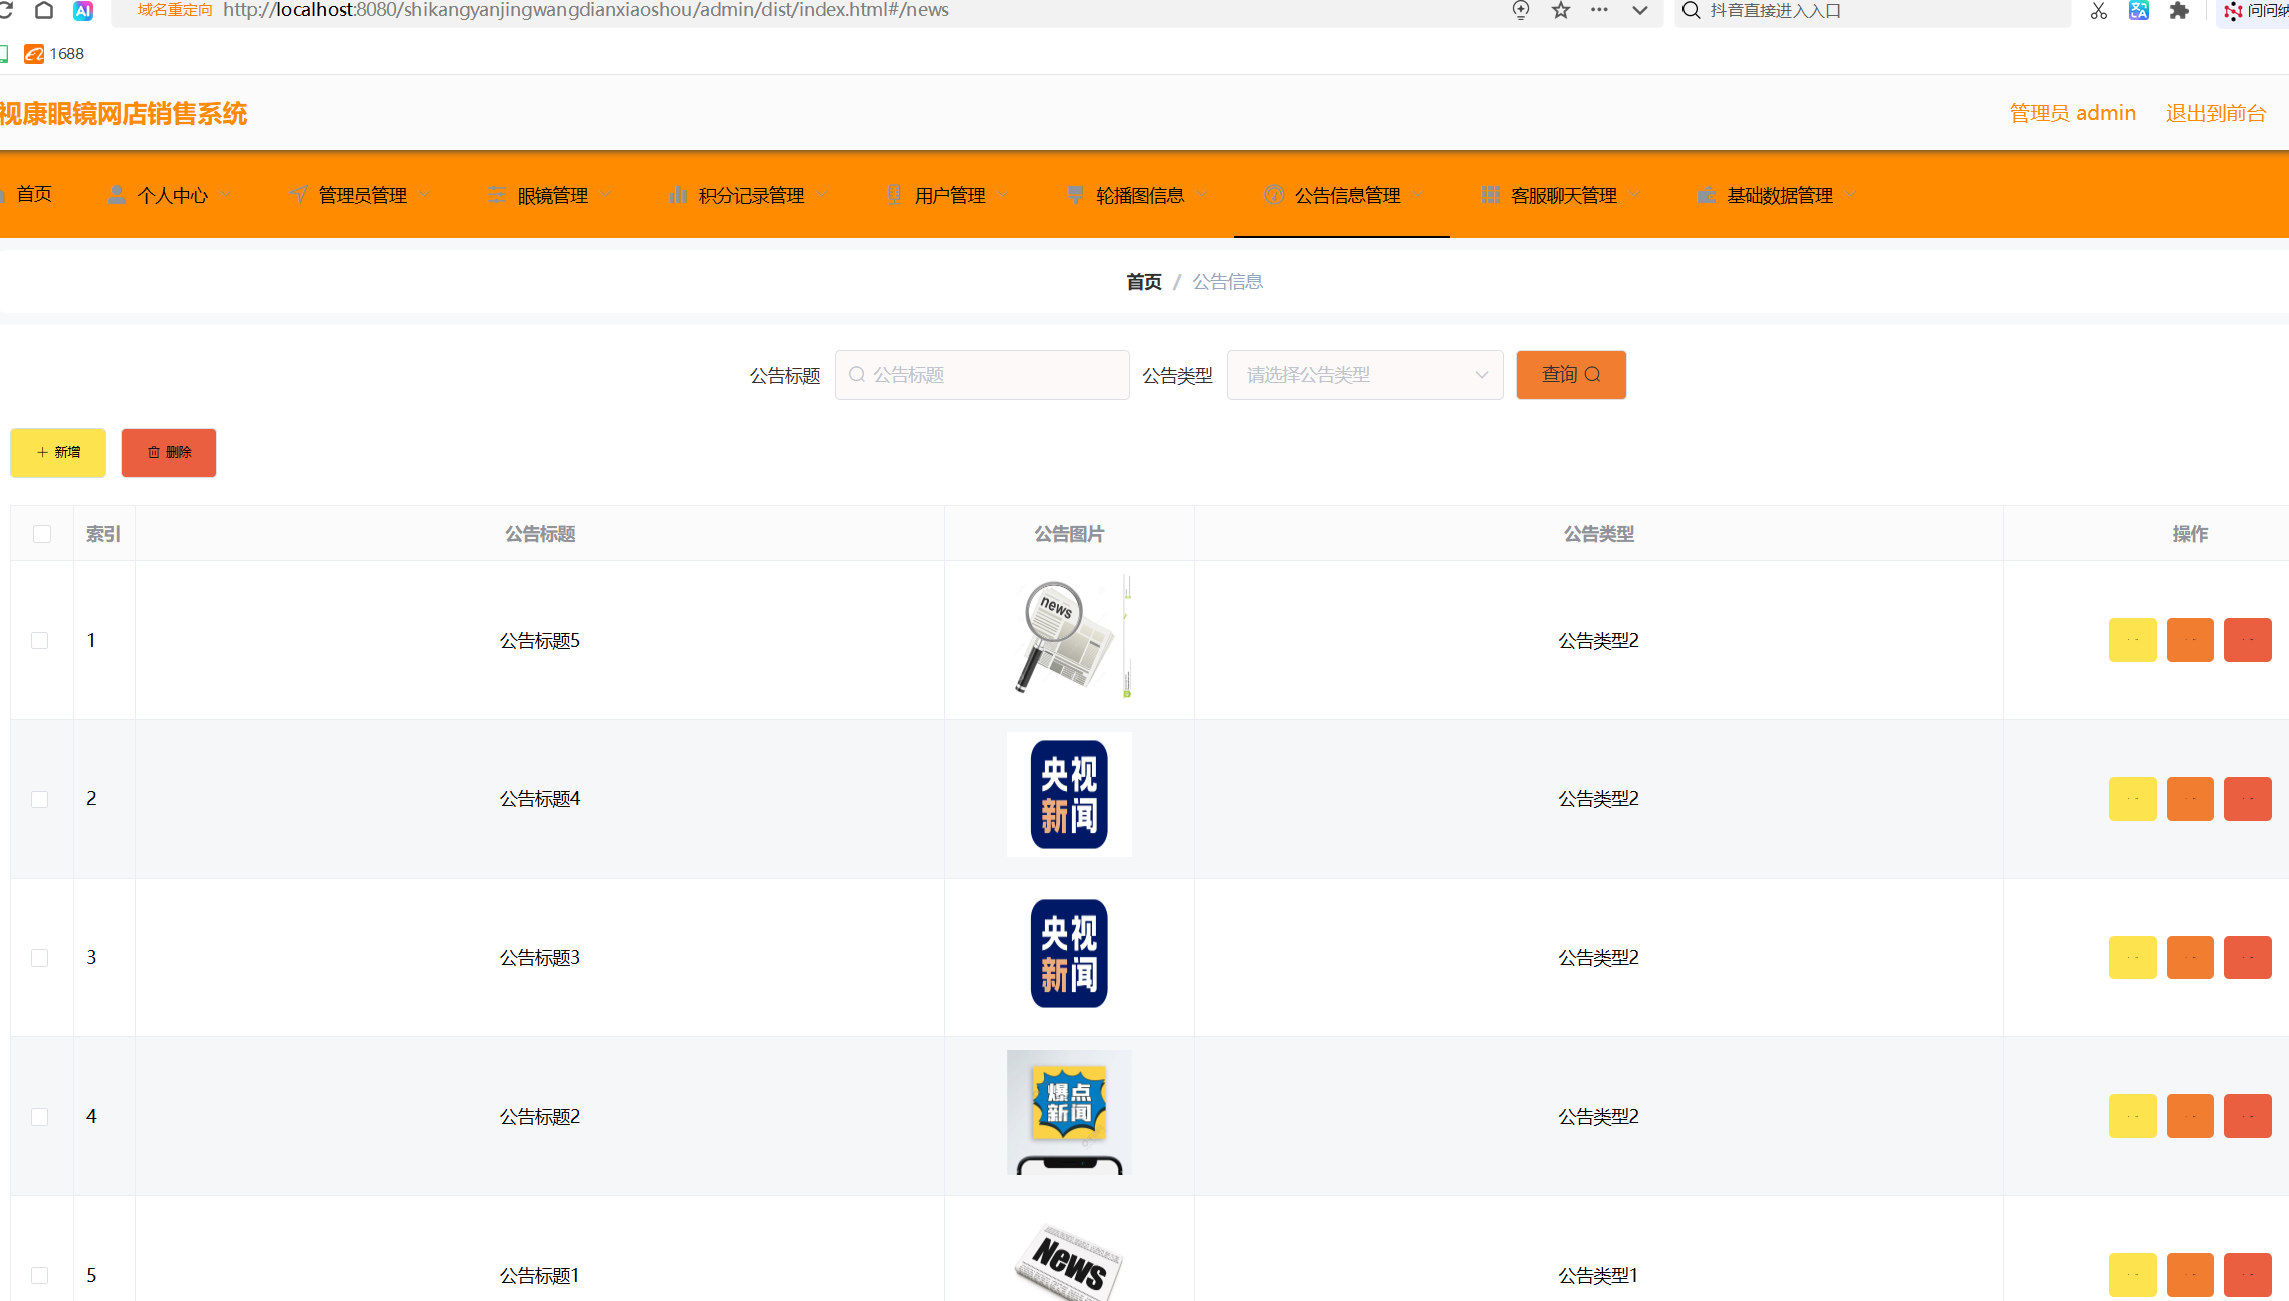Go to 首页 in the navigation bar
Image resolution: width=2289 pixels, height=1301 pixels.
[x=33, y=194]
